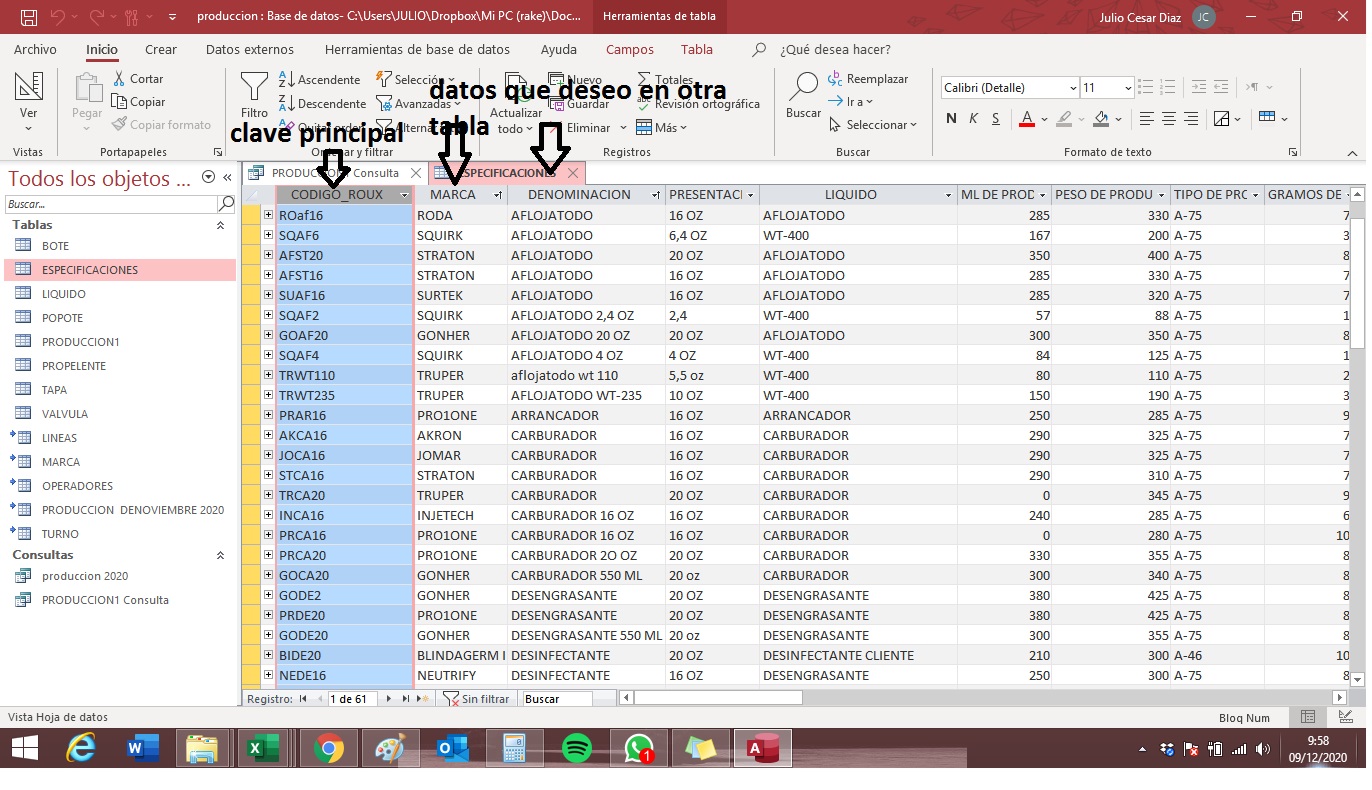The width and height of the screenshot is (1372, 790).
Task: Open the Ir a dropdown
Action: tap(851, 102)
